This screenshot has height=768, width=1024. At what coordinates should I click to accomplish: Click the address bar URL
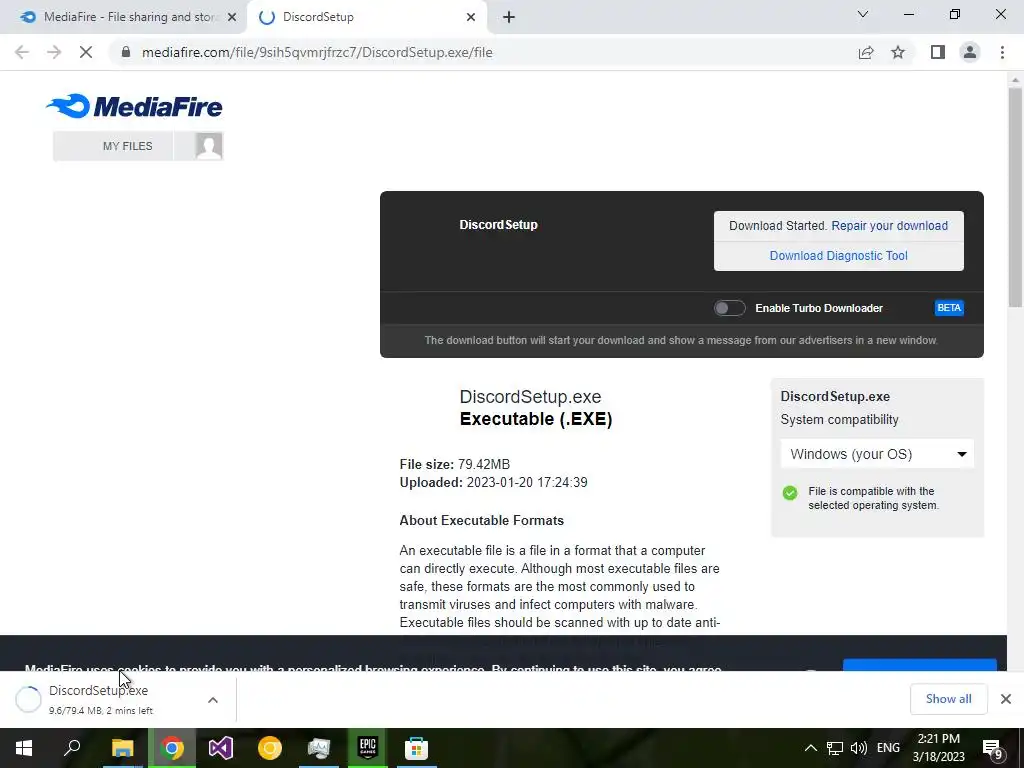tap(317, 52)
